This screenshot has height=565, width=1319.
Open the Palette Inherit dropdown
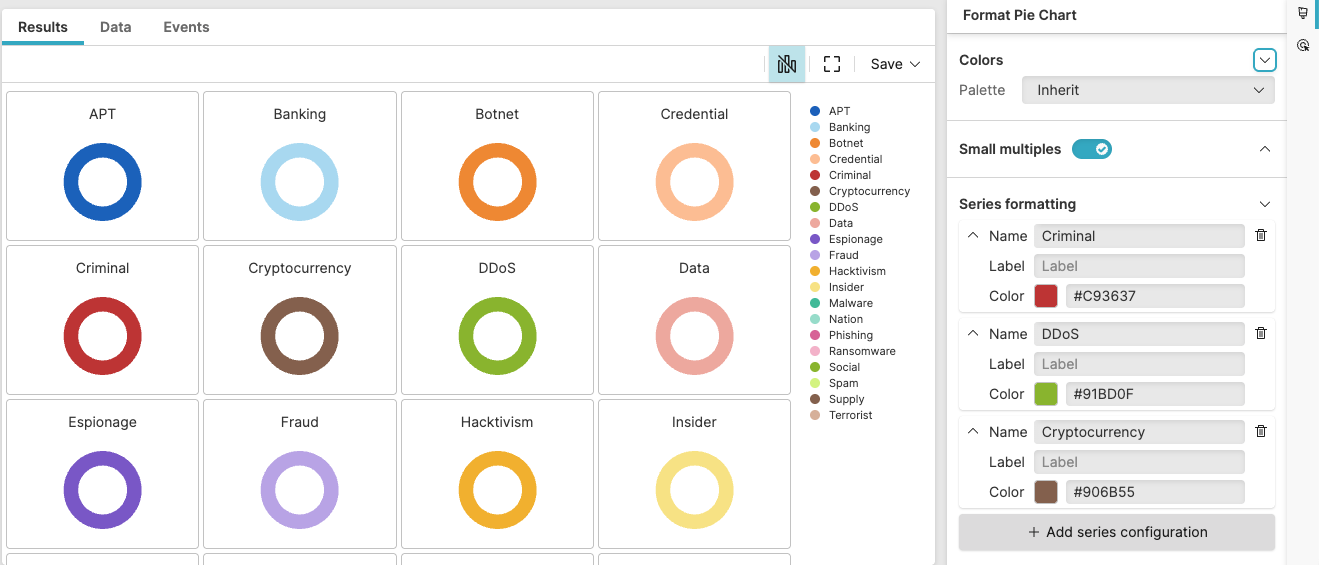point(1148,90)
